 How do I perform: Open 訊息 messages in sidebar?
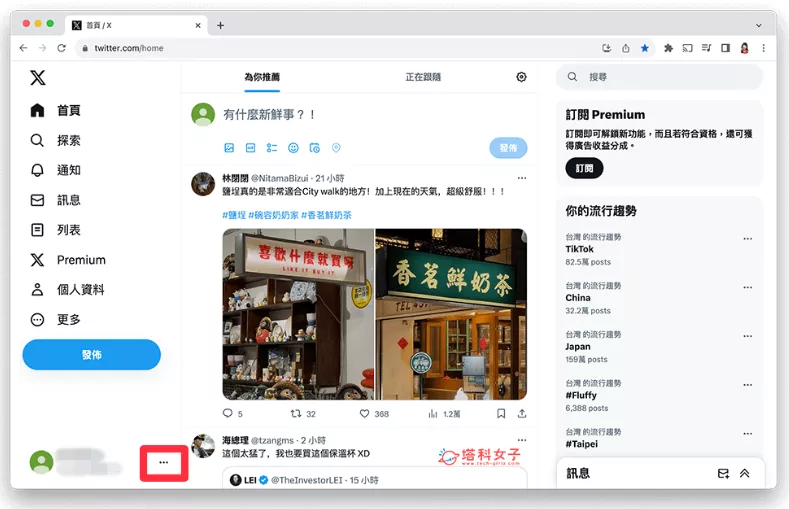(55, 200)
